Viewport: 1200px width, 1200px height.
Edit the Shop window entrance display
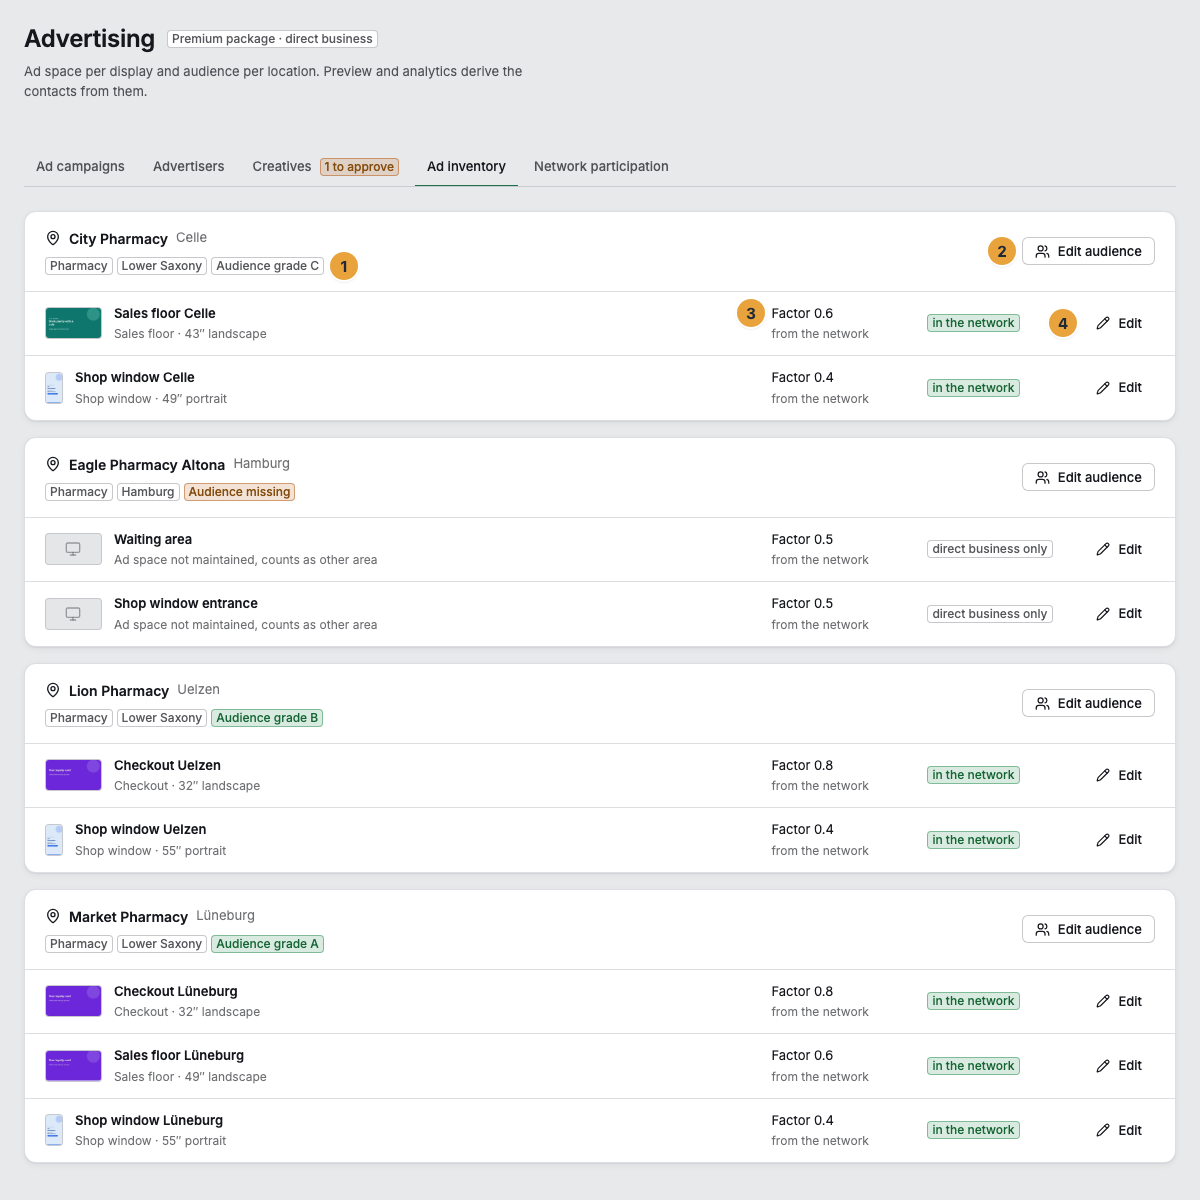click(x=1119, y=613)
